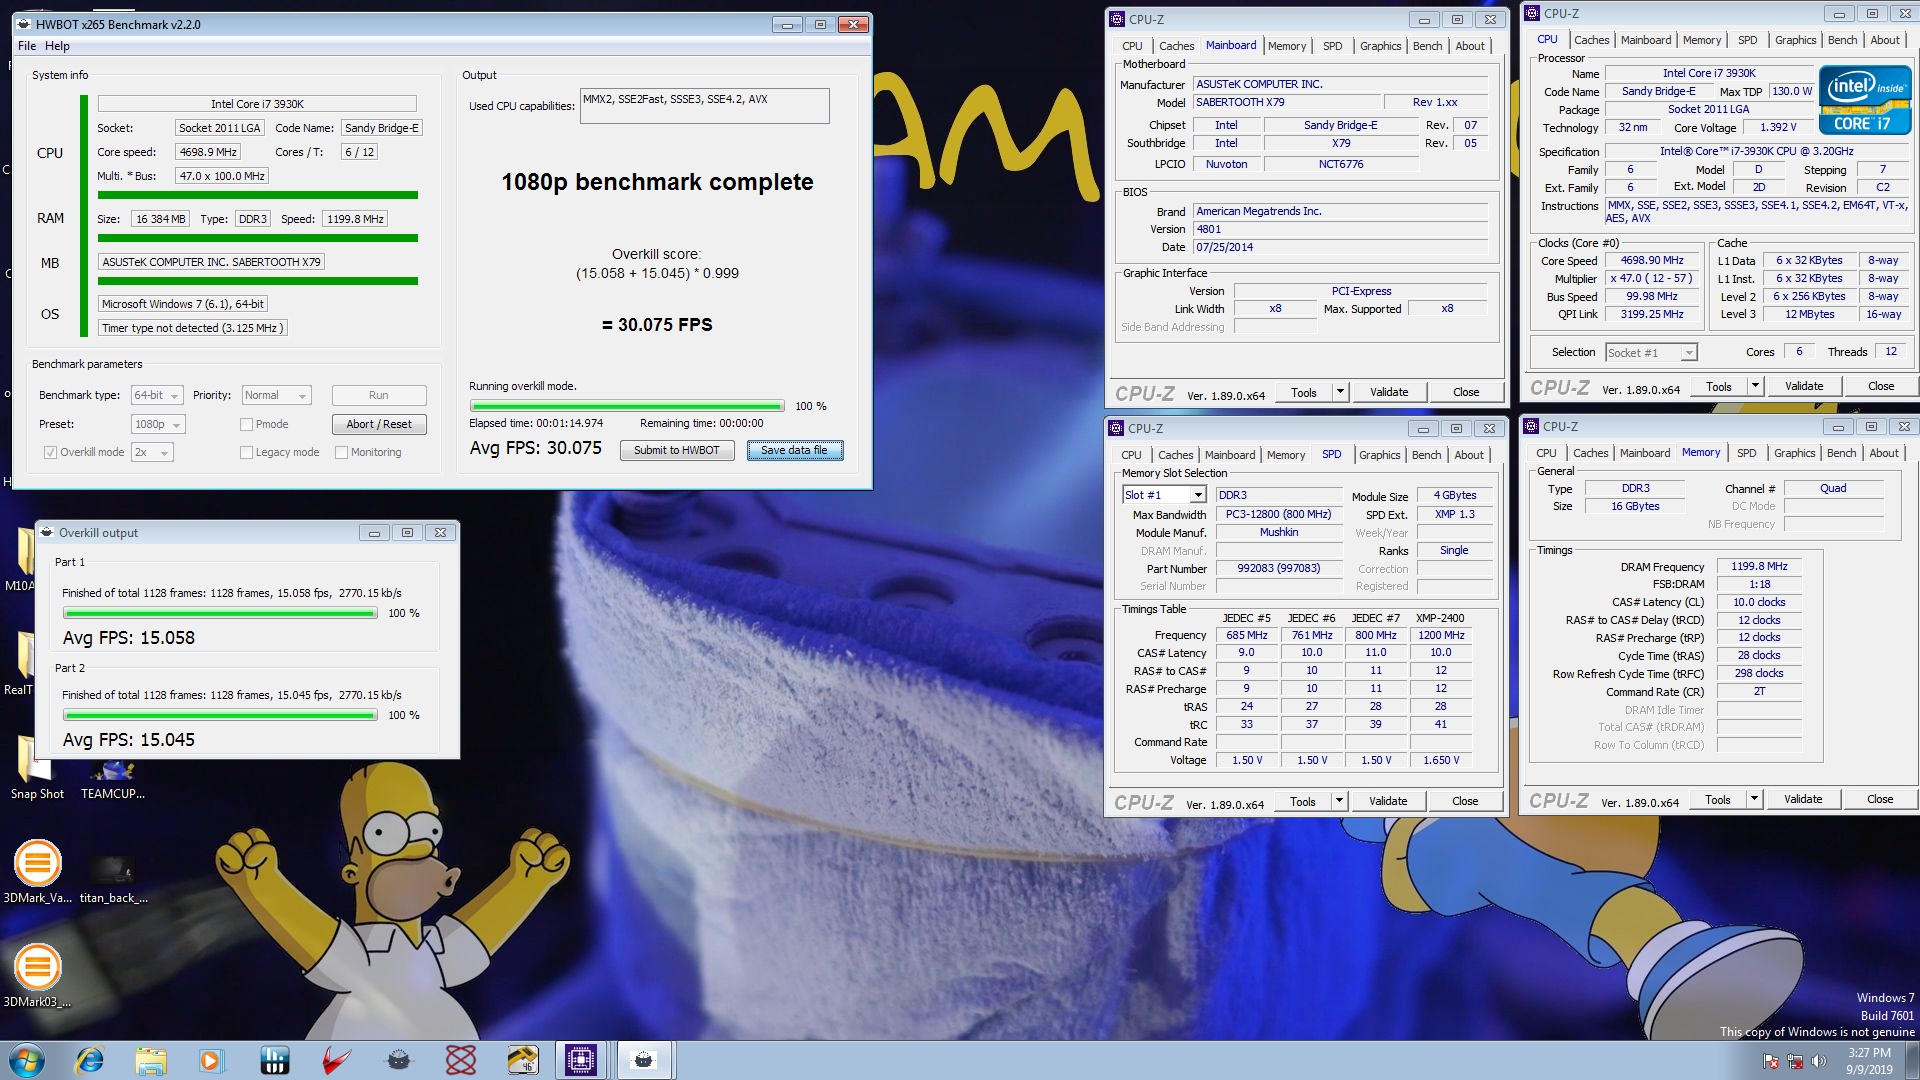Open titan_back desktop image file

pos(113,876)
